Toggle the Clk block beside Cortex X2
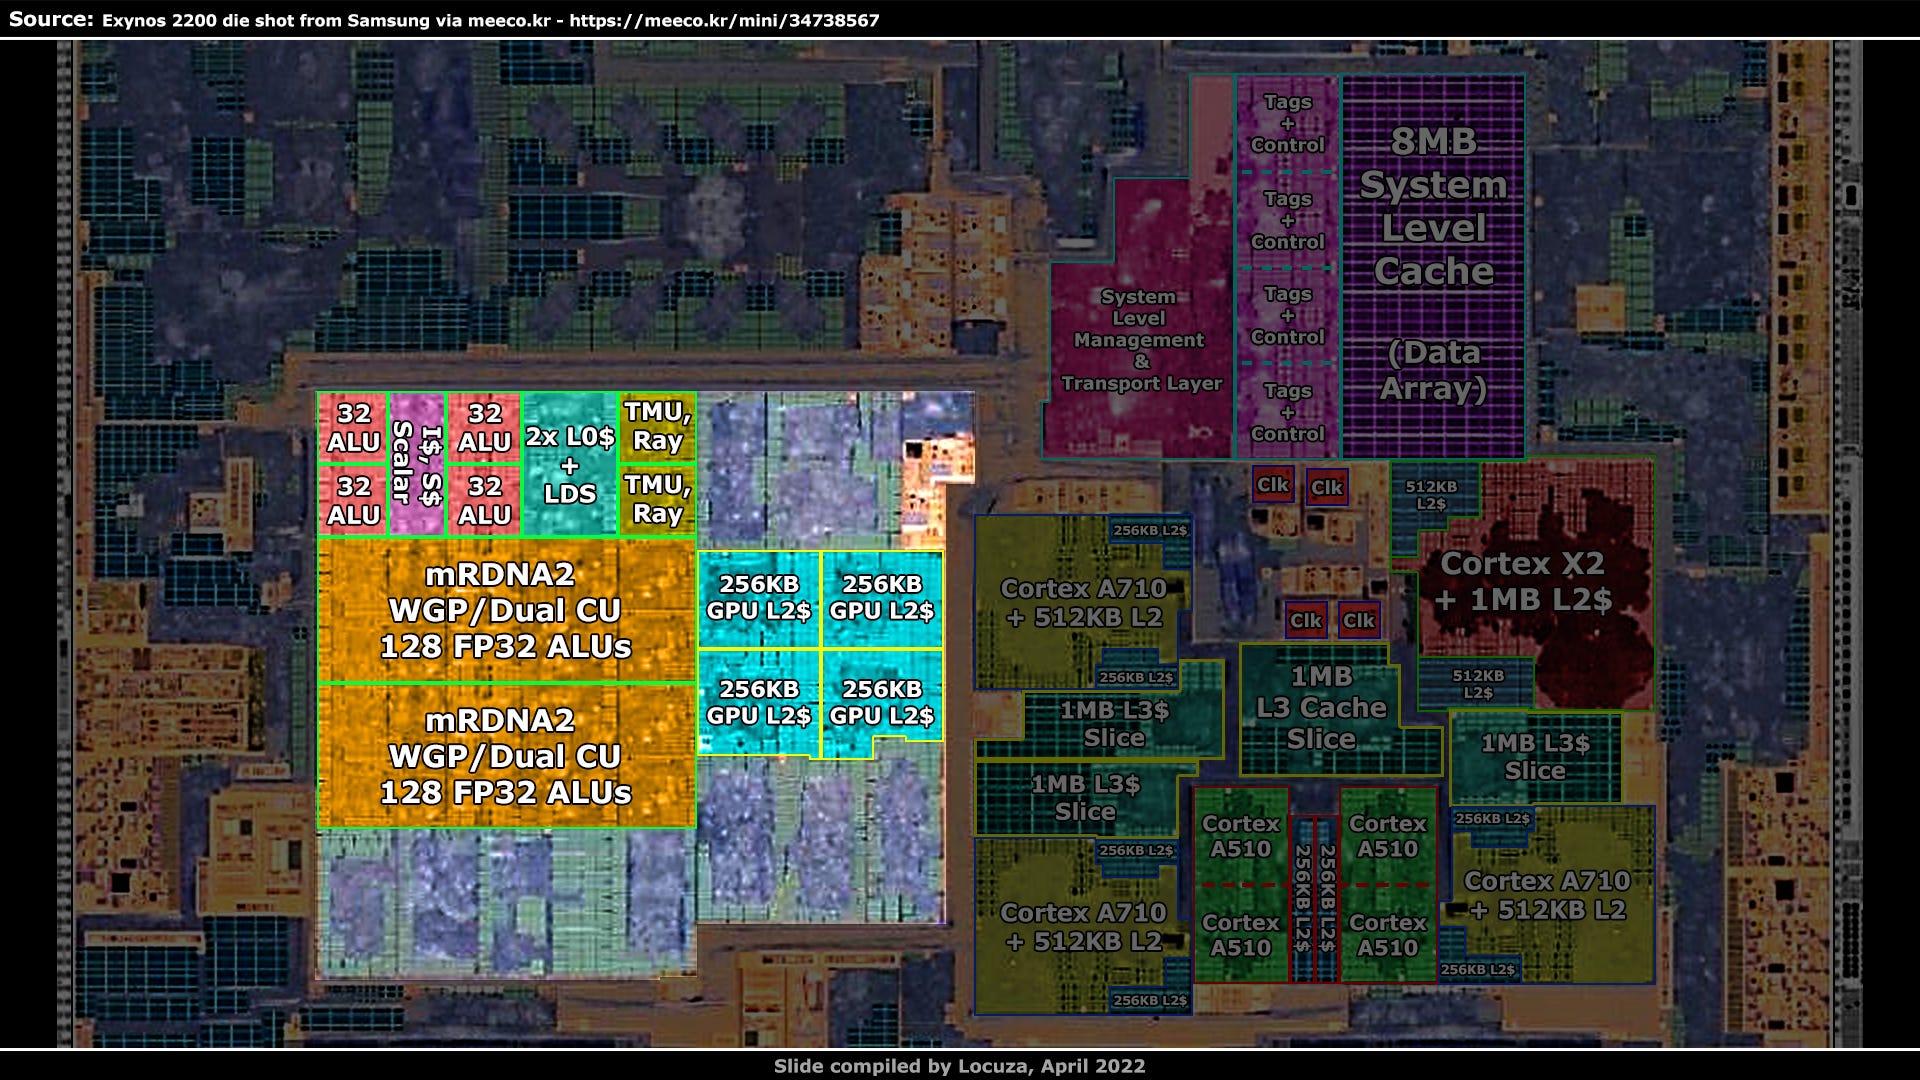This screenshot has height=1080, width=1920. [1329, 489]
